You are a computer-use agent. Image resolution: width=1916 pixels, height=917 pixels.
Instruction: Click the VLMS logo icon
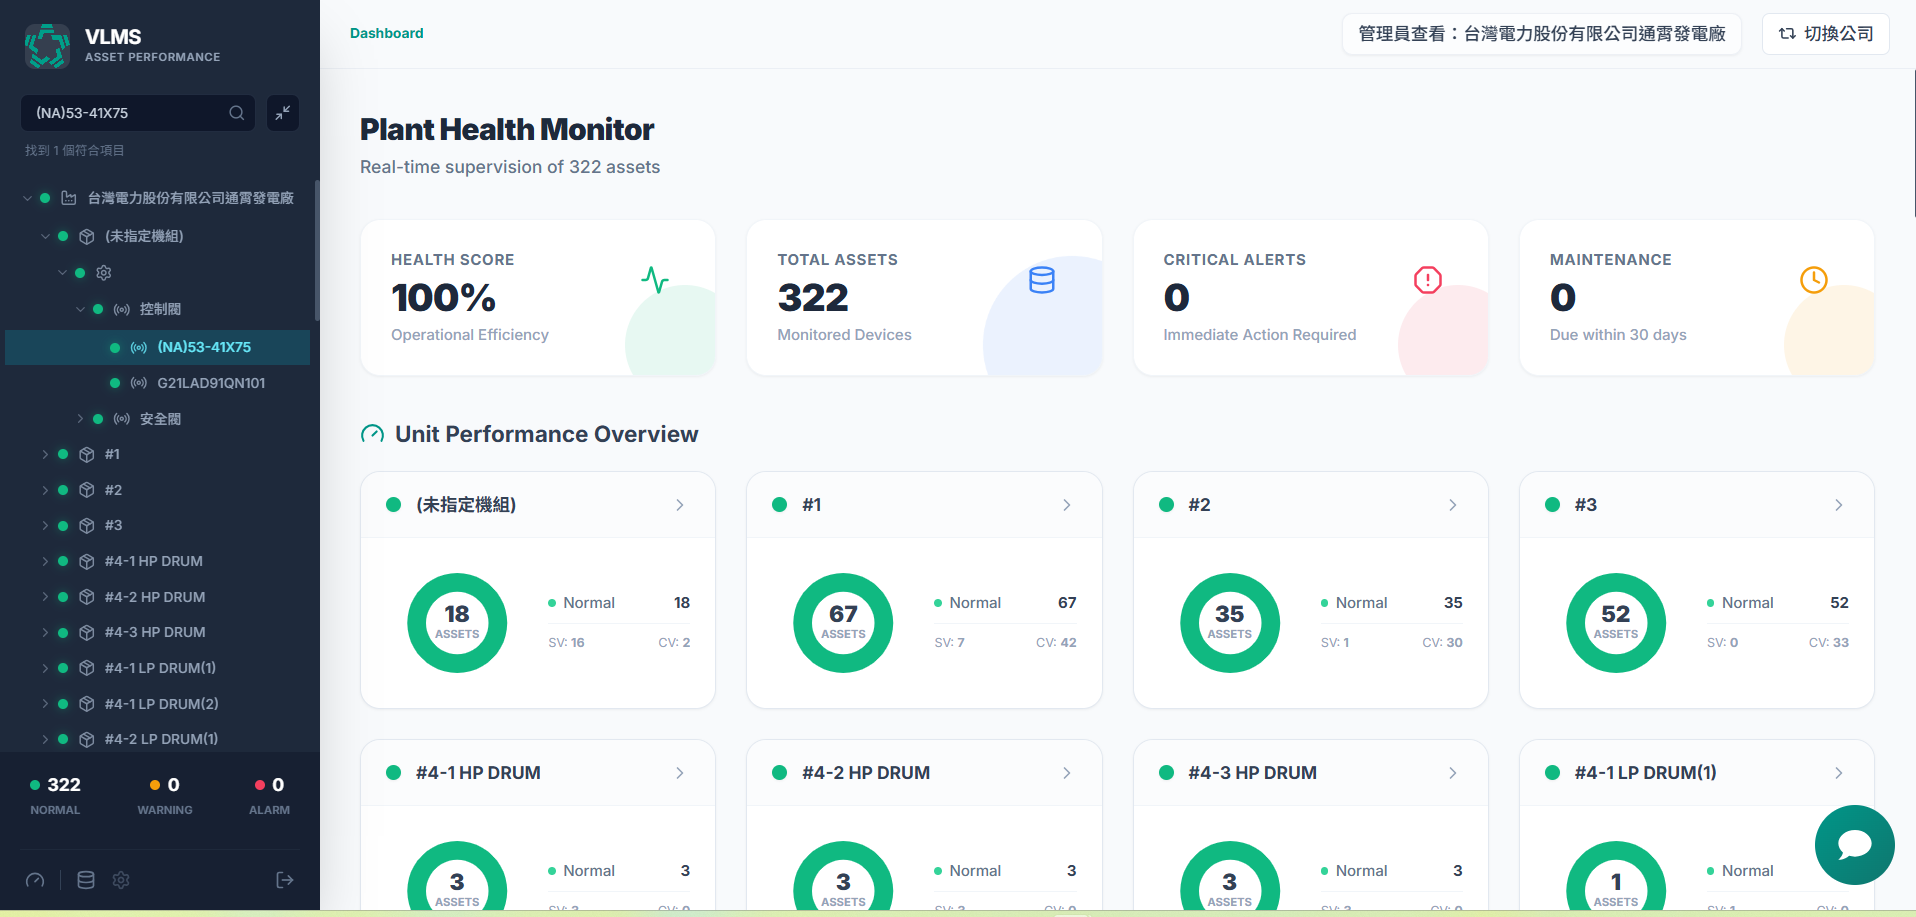click(47, 46)
